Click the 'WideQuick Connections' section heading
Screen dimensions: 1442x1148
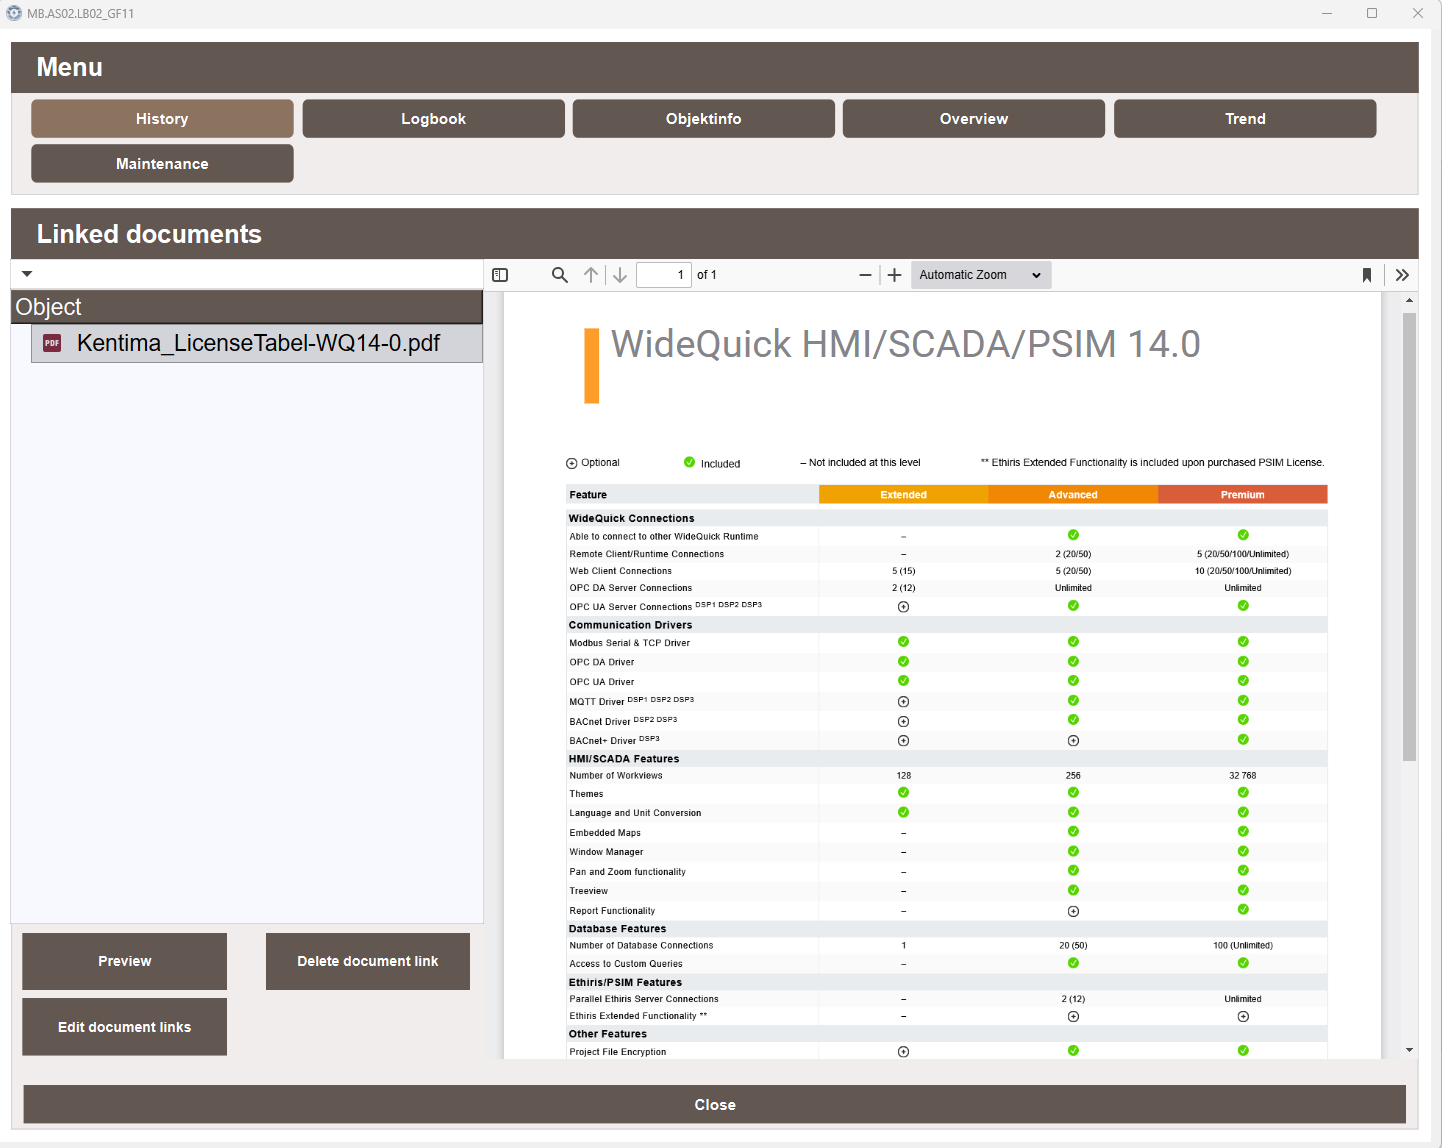(x=631, y=518)
